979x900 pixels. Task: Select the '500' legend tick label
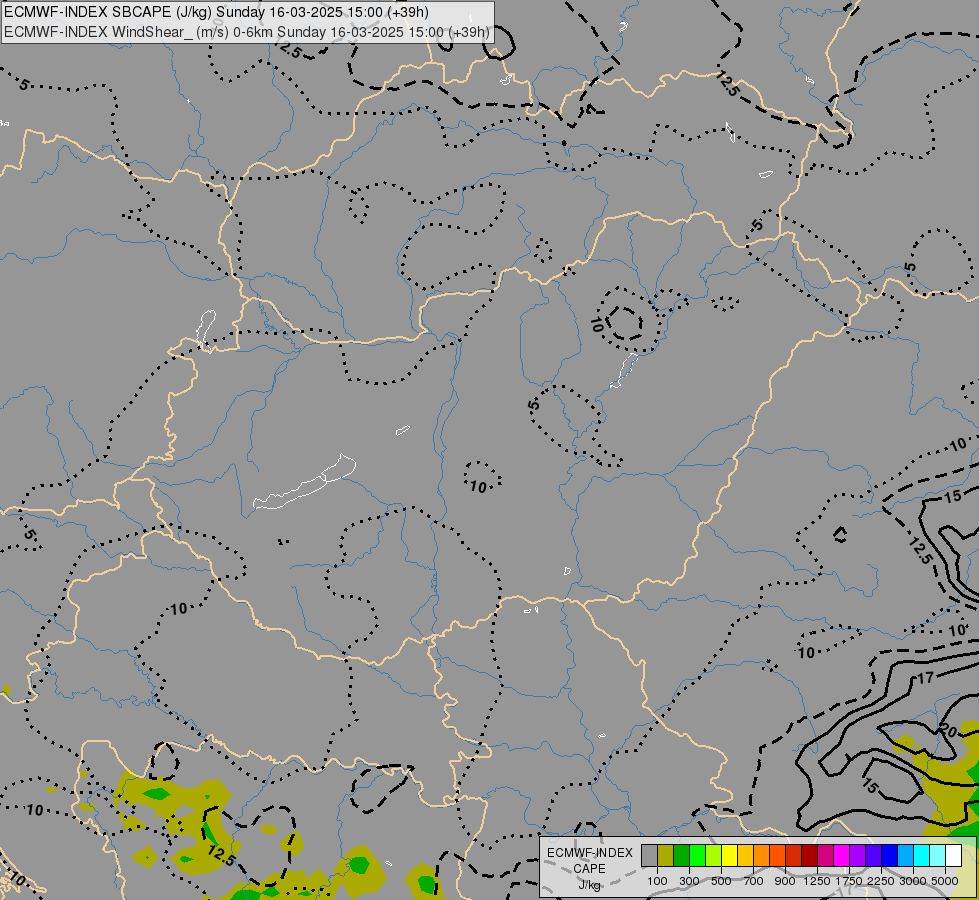[x=721, y=881]
